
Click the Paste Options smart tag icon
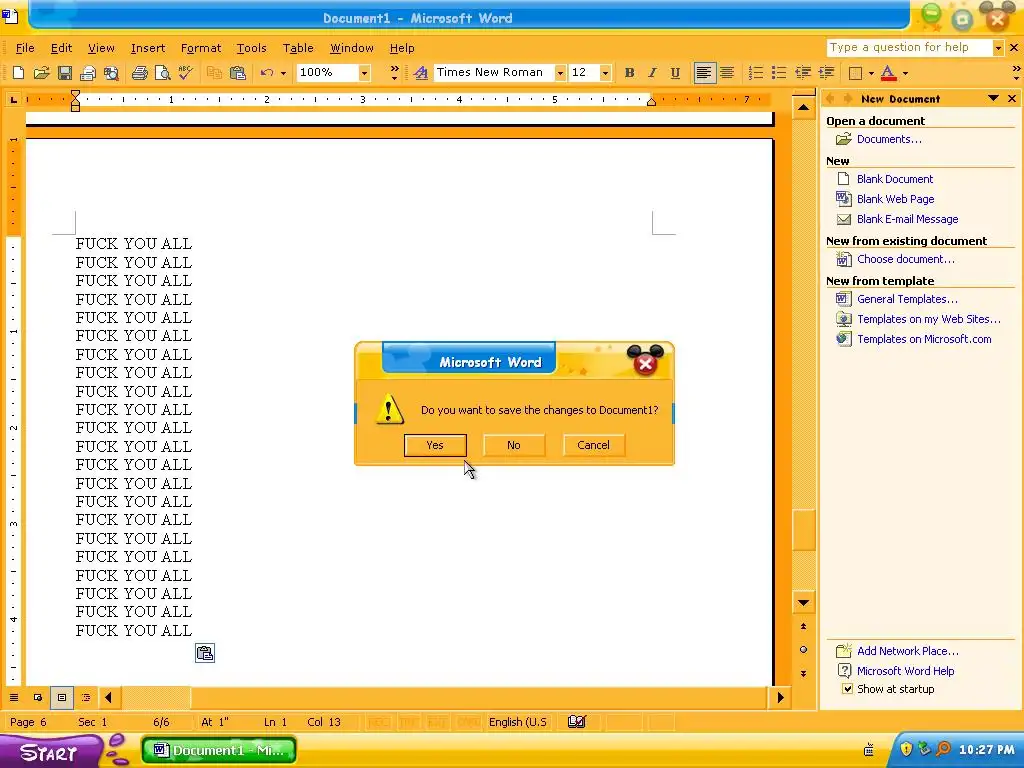[x=205, y=653]
